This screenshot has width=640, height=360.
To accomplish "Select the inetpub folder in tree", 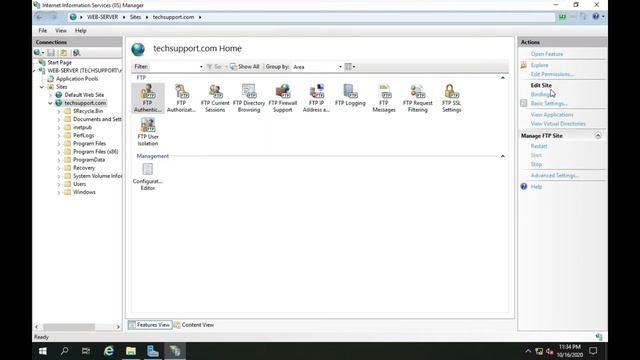I will [82, 127].
